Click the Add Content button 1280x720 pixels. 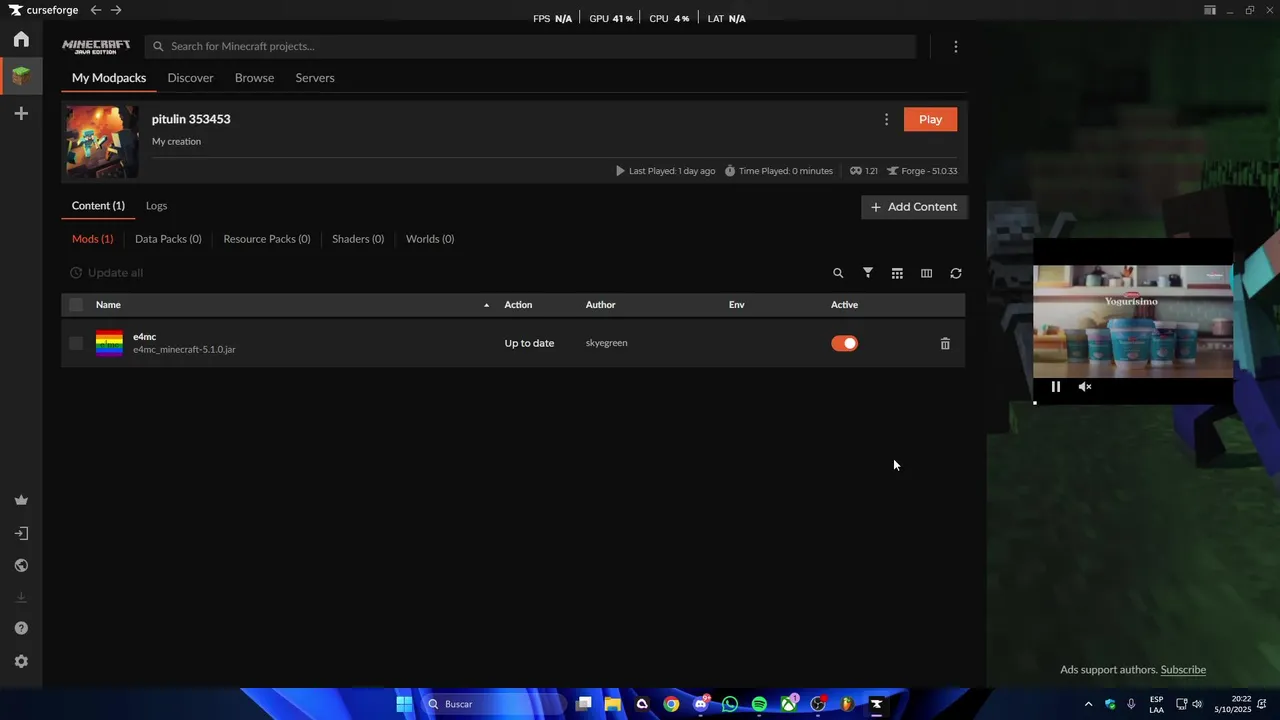pyautogui.click(x=914, y=207)
